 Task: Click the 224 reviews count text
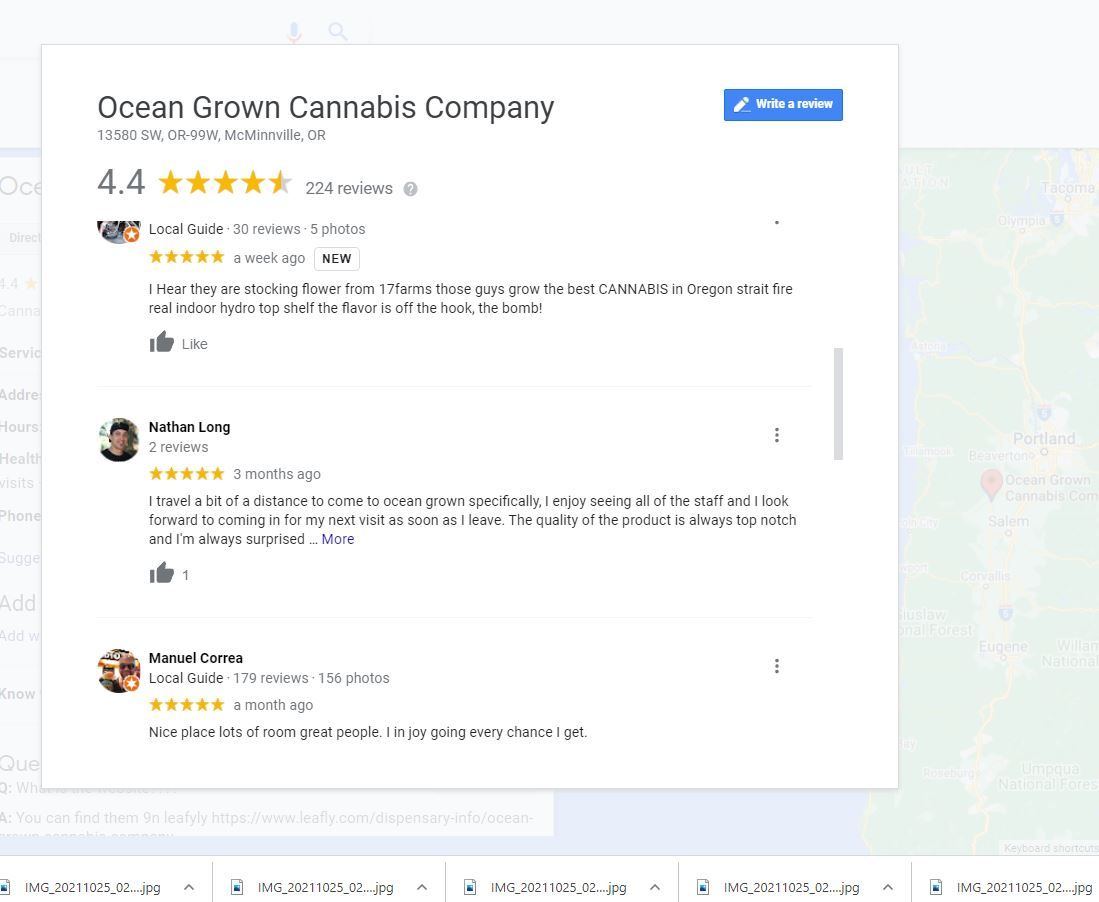pos(349,189)
